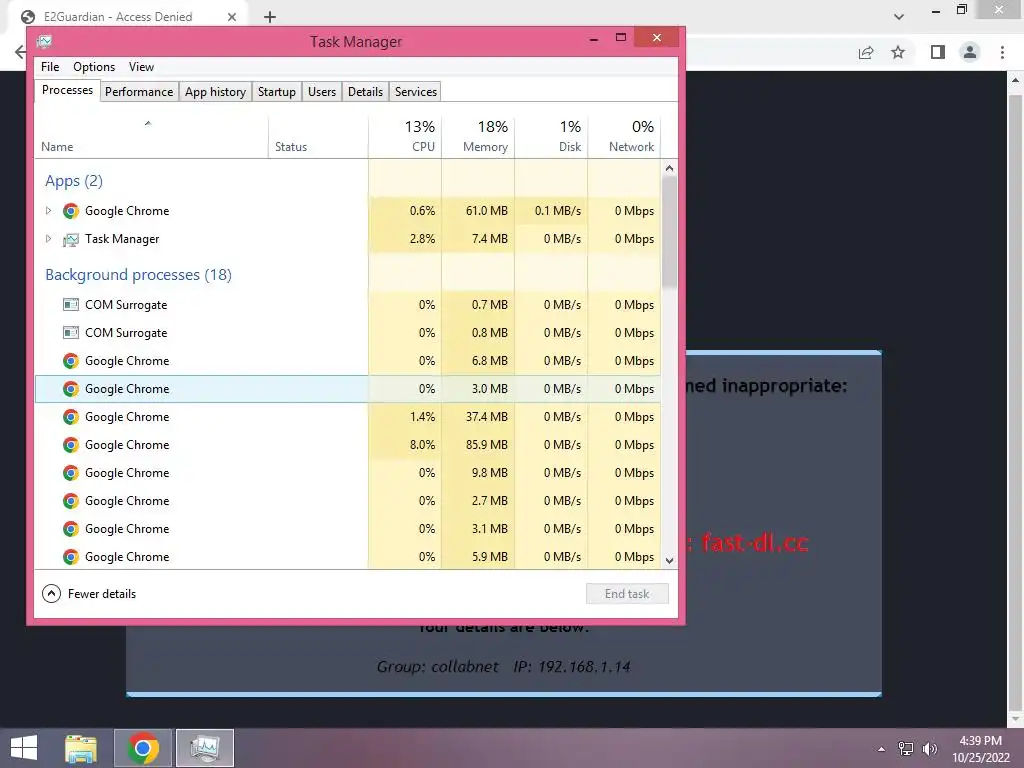Sort processes by Name column header

tap(151, 137)
